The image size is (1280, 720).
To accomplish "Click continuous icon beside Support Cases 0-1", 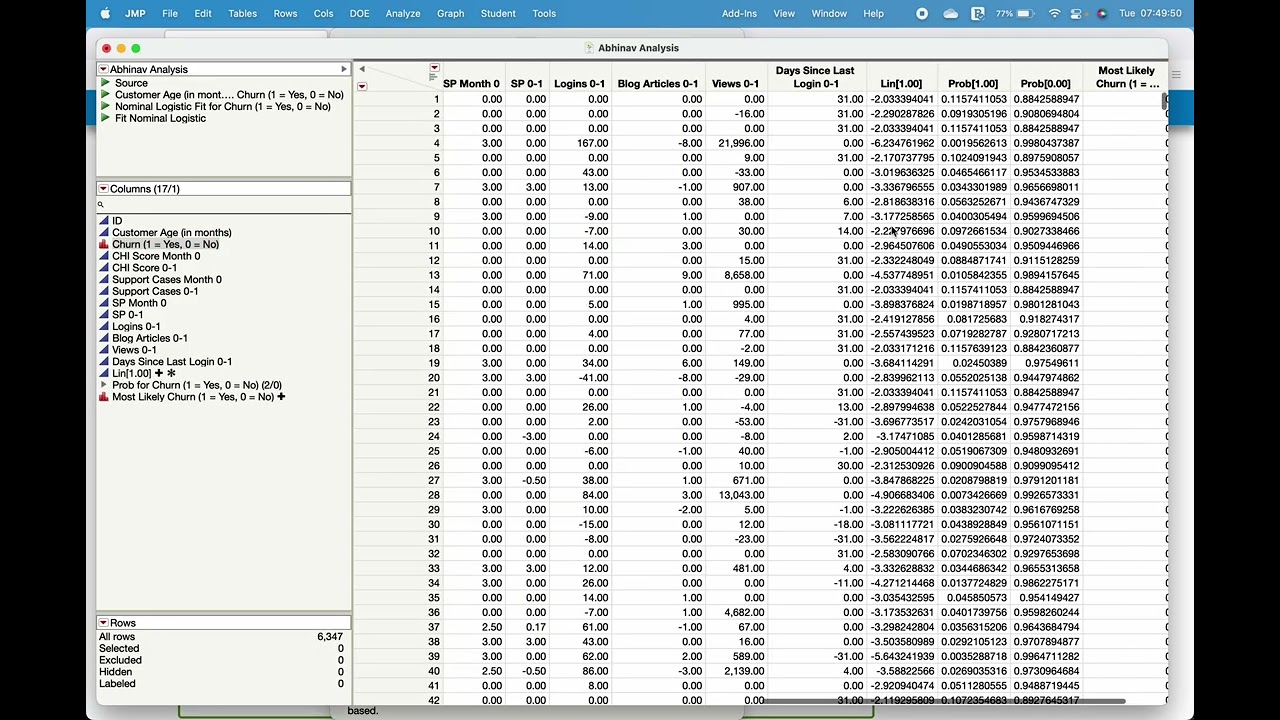I will 103,291.
